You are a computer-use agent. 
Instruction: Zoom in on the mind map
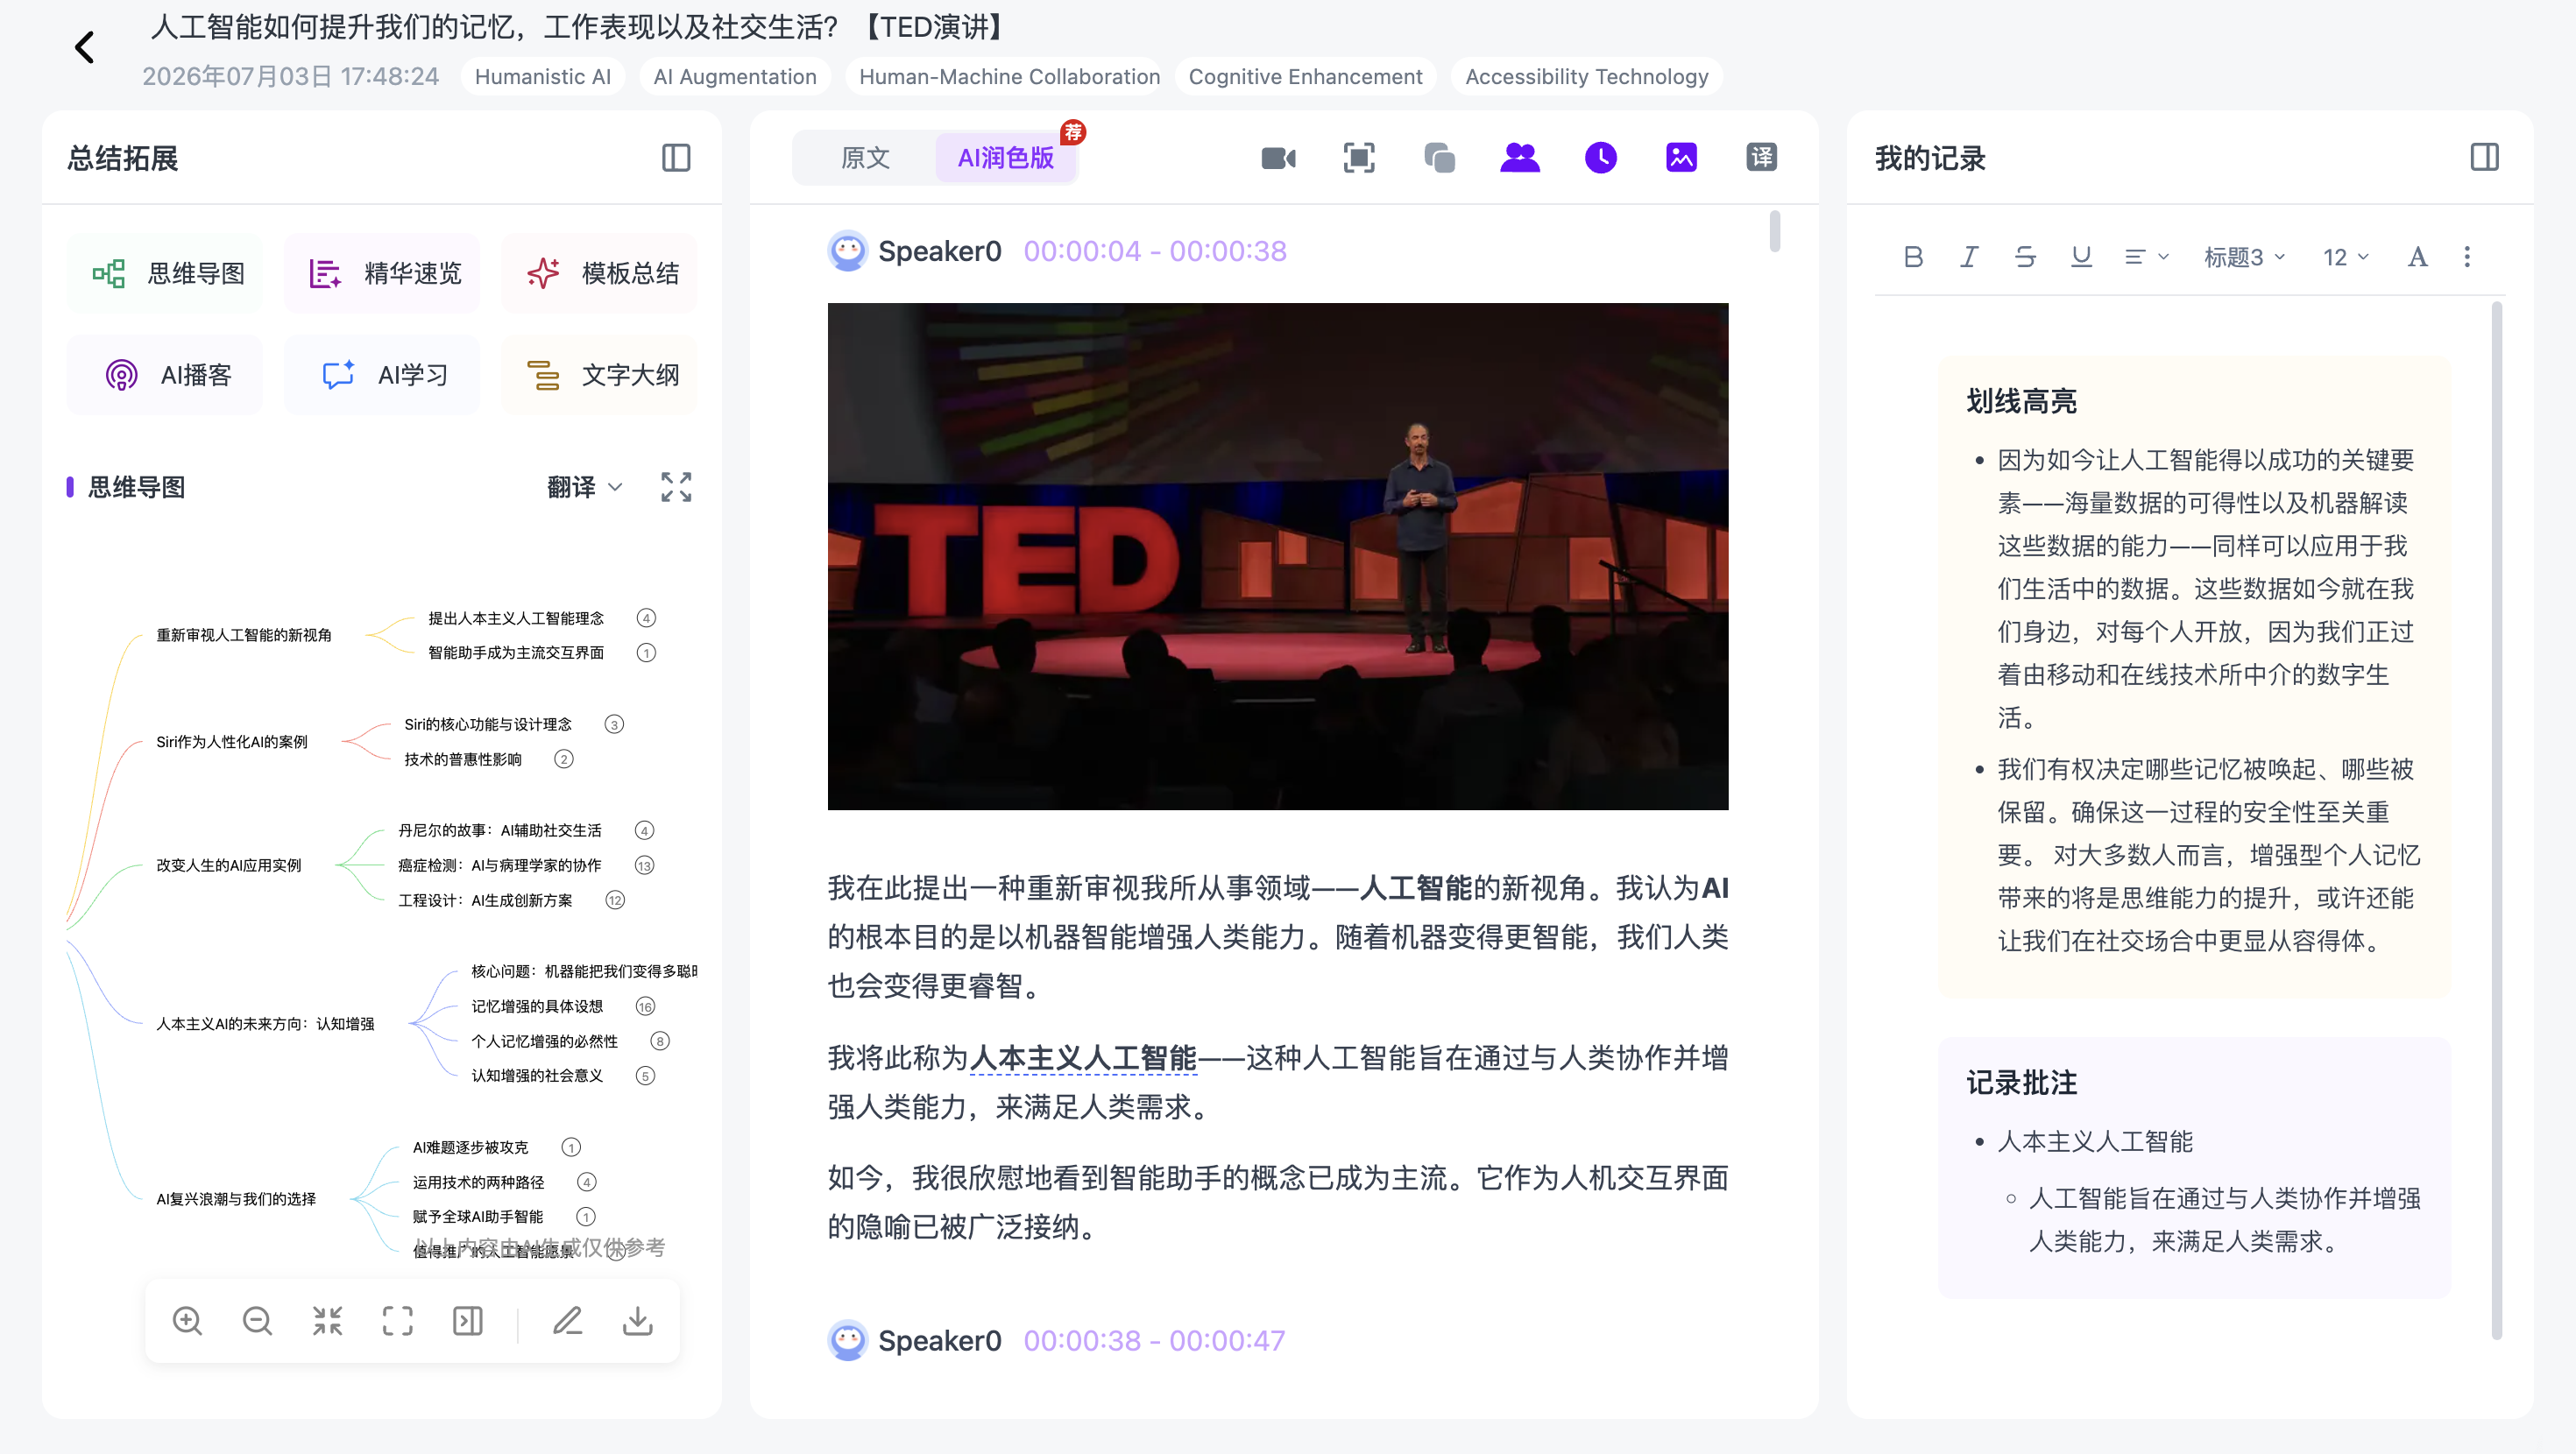click(x=187, y=1321)
